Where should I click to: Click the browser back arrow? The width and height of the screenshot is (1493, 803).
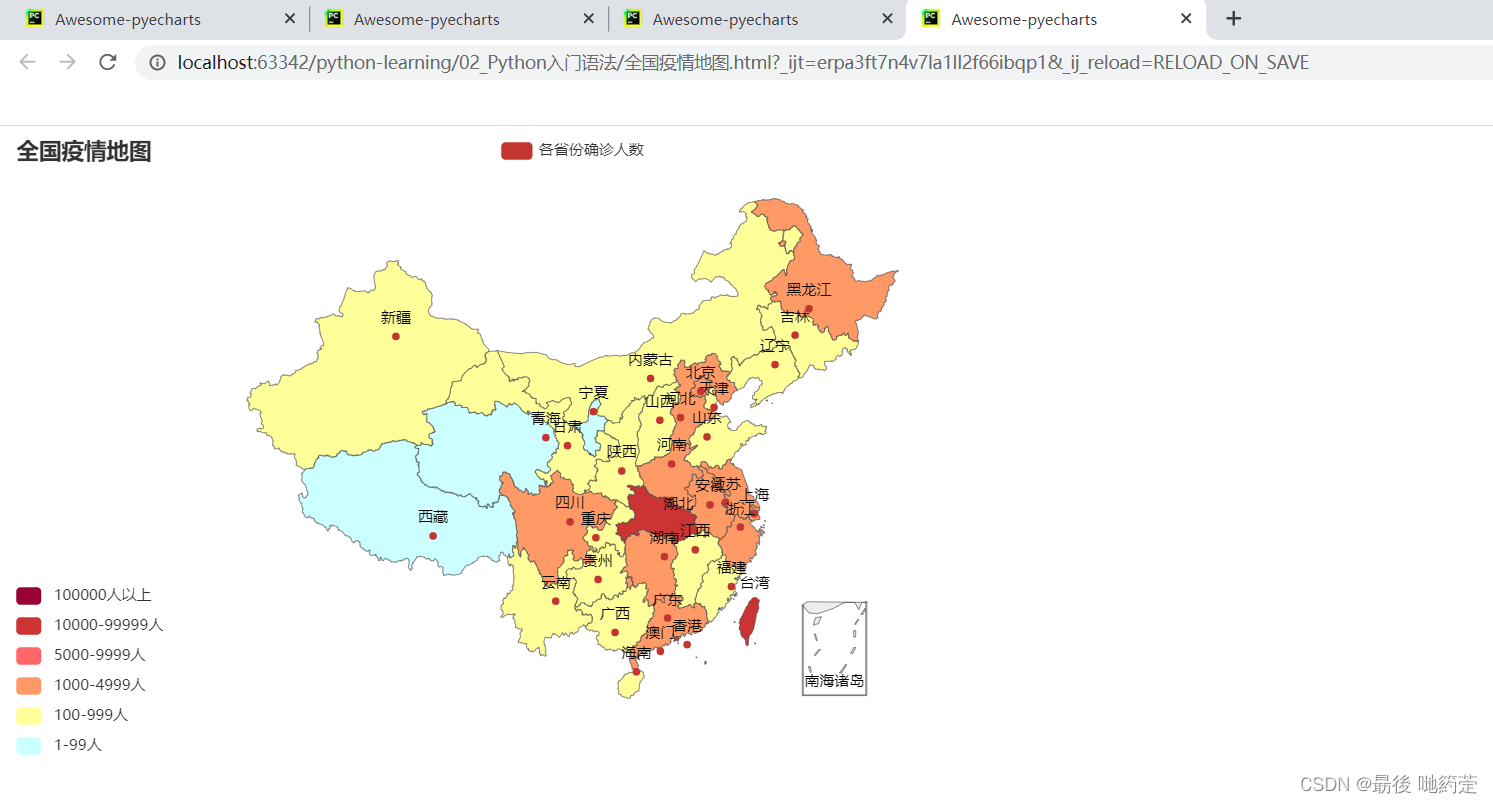click(27, 62)
